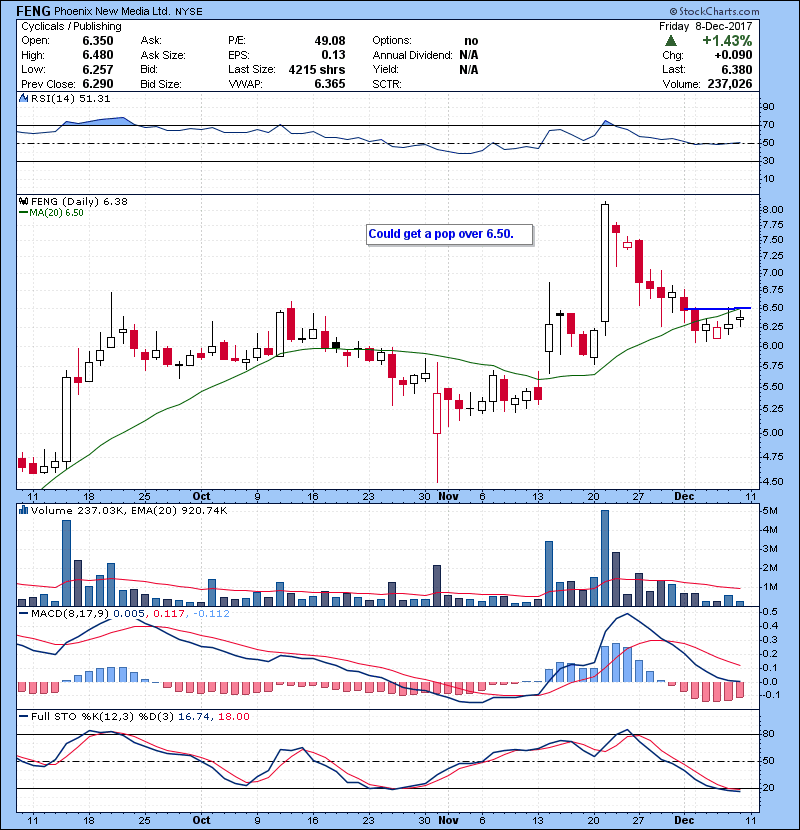Click the 8.00 label on the price axis
The height and width of the screenshot is (830, 800).
click(x=772, y=209)
